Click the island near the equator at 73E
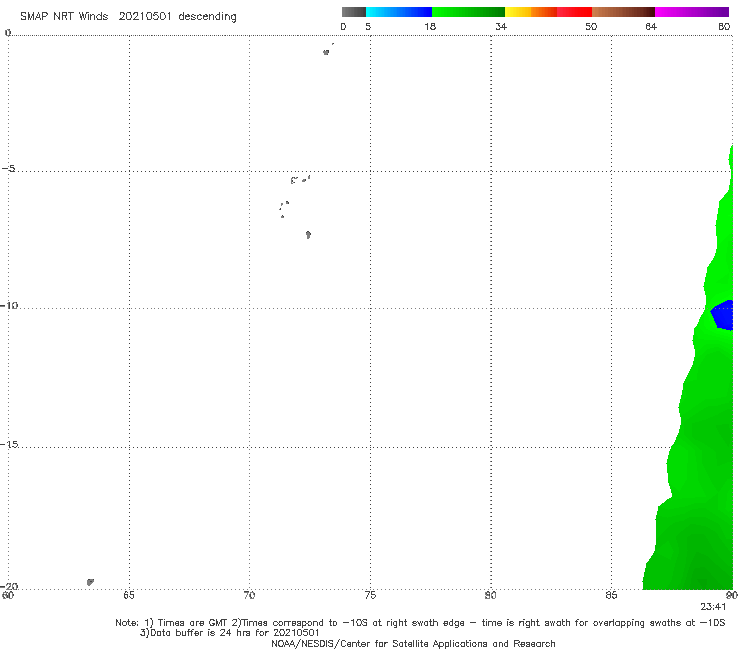740x650 pixels. click(x=326, y=52)
